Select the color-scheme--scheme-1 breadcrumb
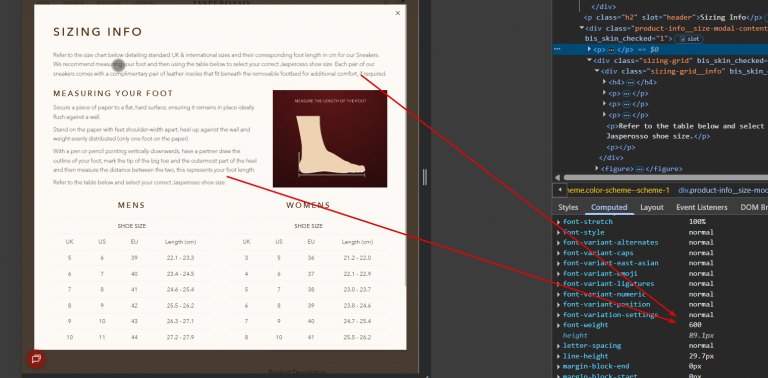 coord(618,190)
